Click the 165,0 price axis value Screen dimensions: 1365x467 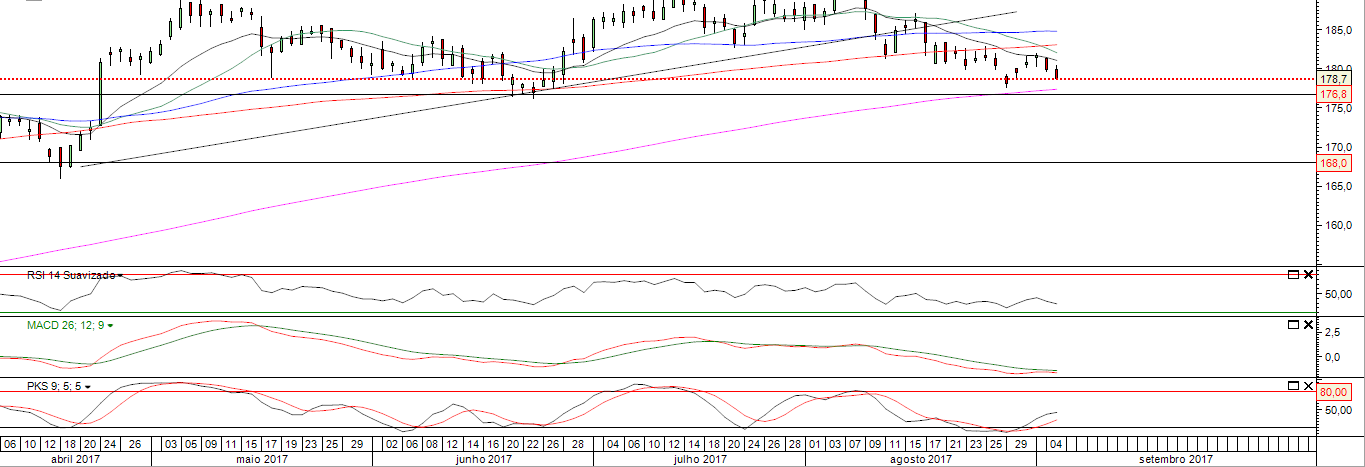click(x=1338, y=186)
